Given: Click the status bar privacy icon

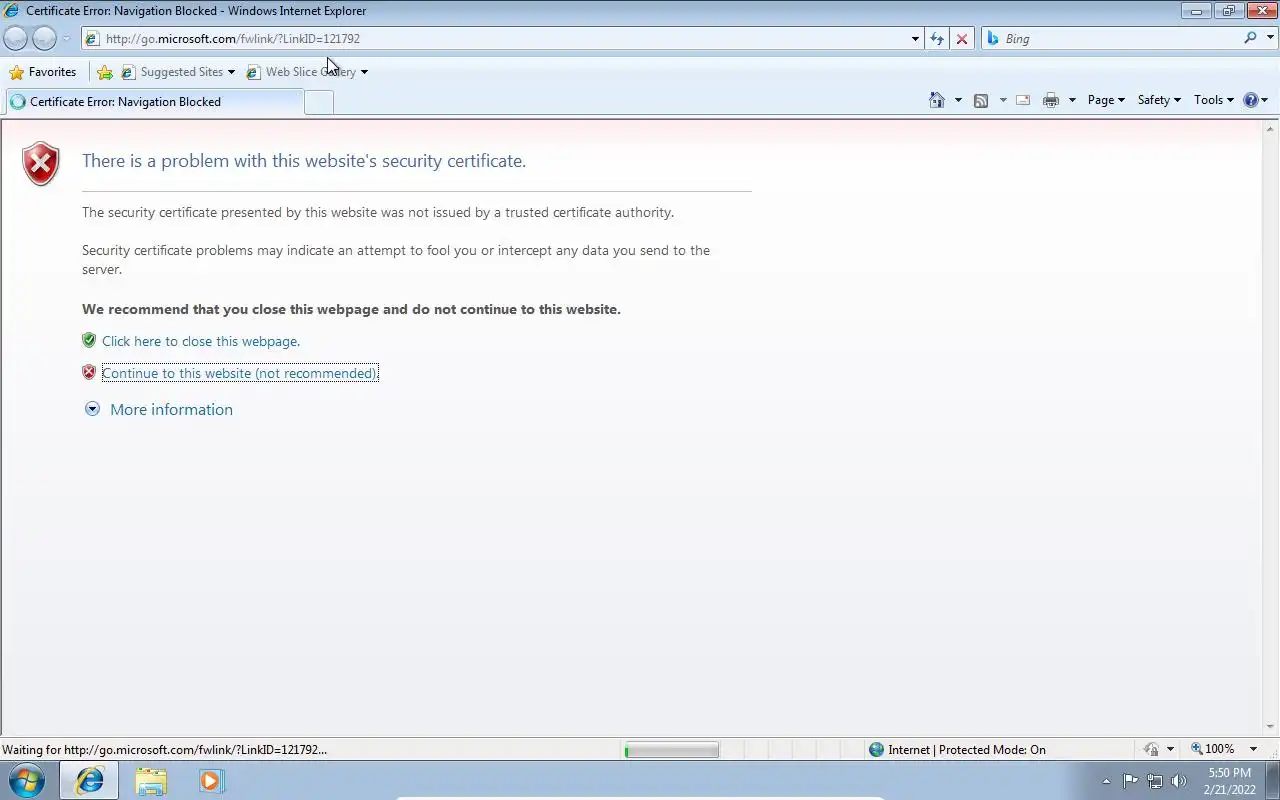Looking at the screenshot, I should [x=1152, y=749].
